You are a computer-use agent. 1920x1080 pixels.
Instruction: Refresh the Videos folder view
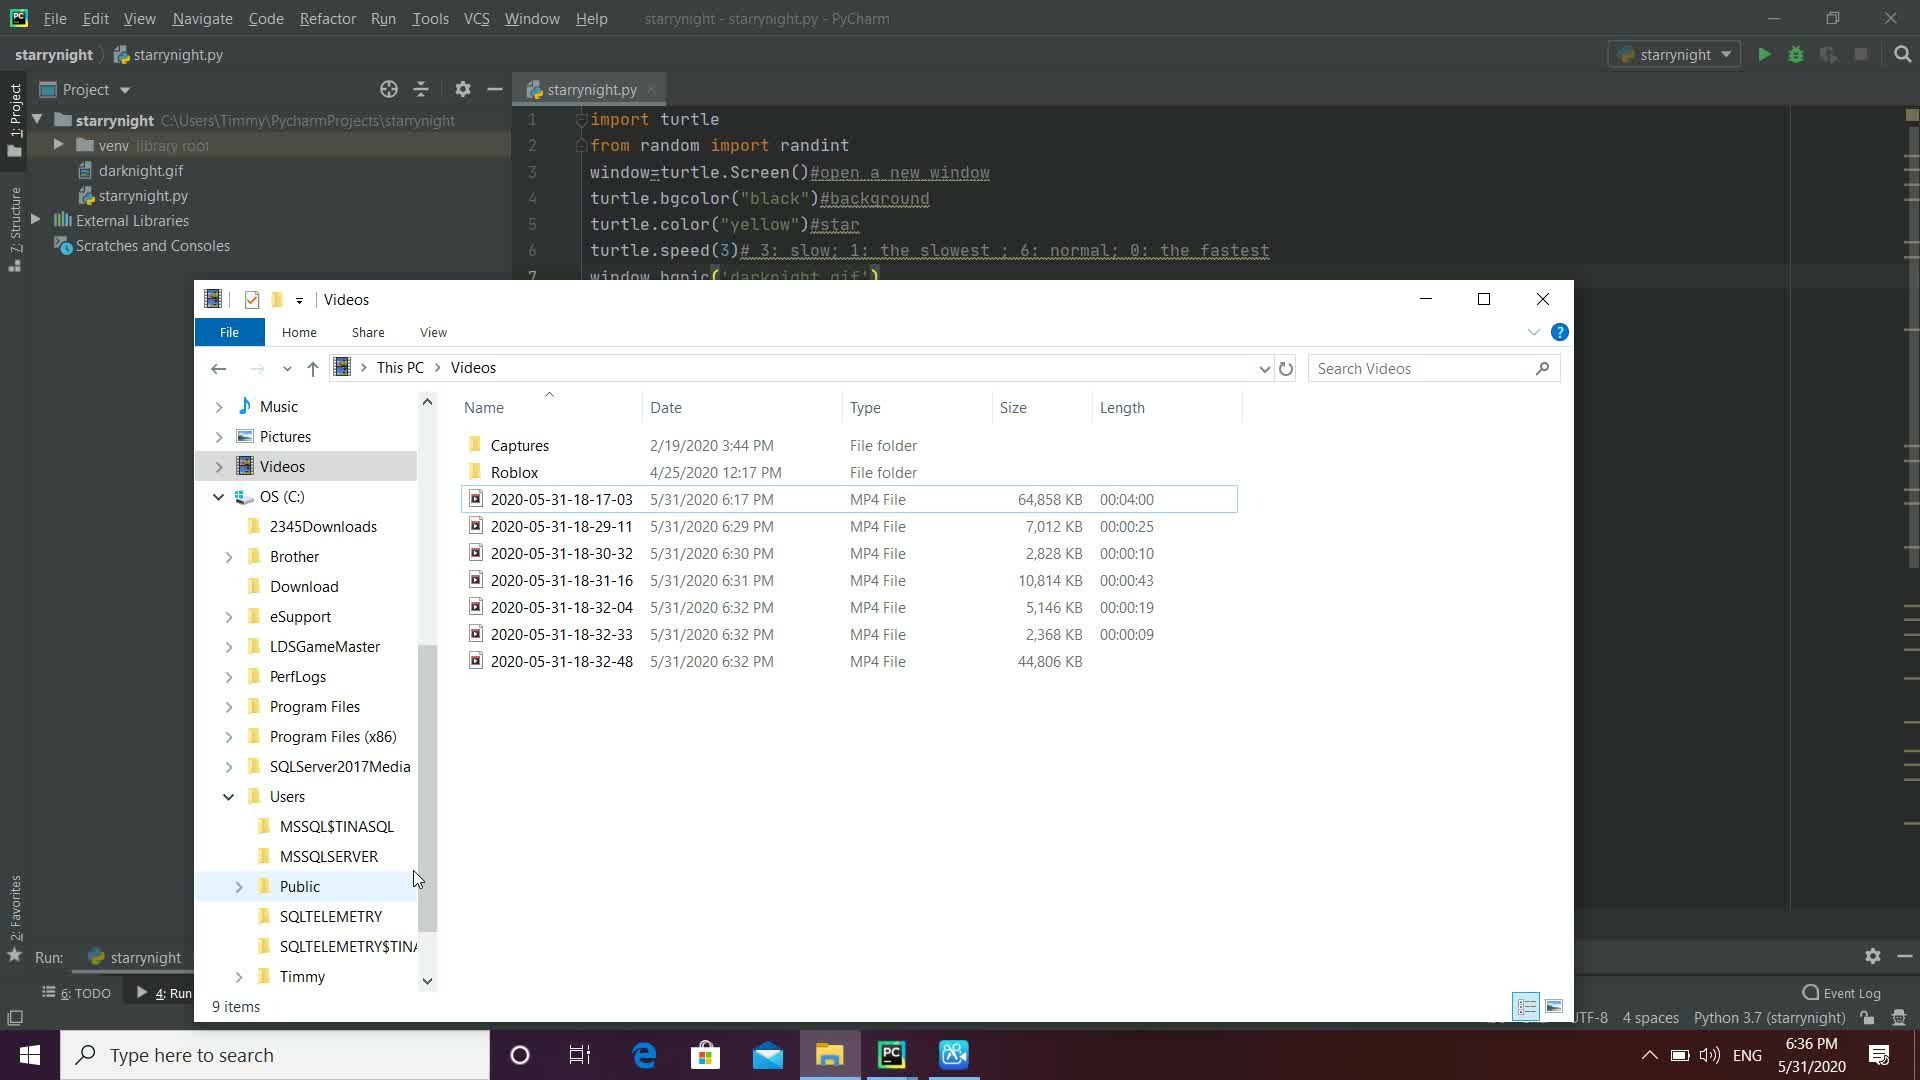[x=1286, y=369]
